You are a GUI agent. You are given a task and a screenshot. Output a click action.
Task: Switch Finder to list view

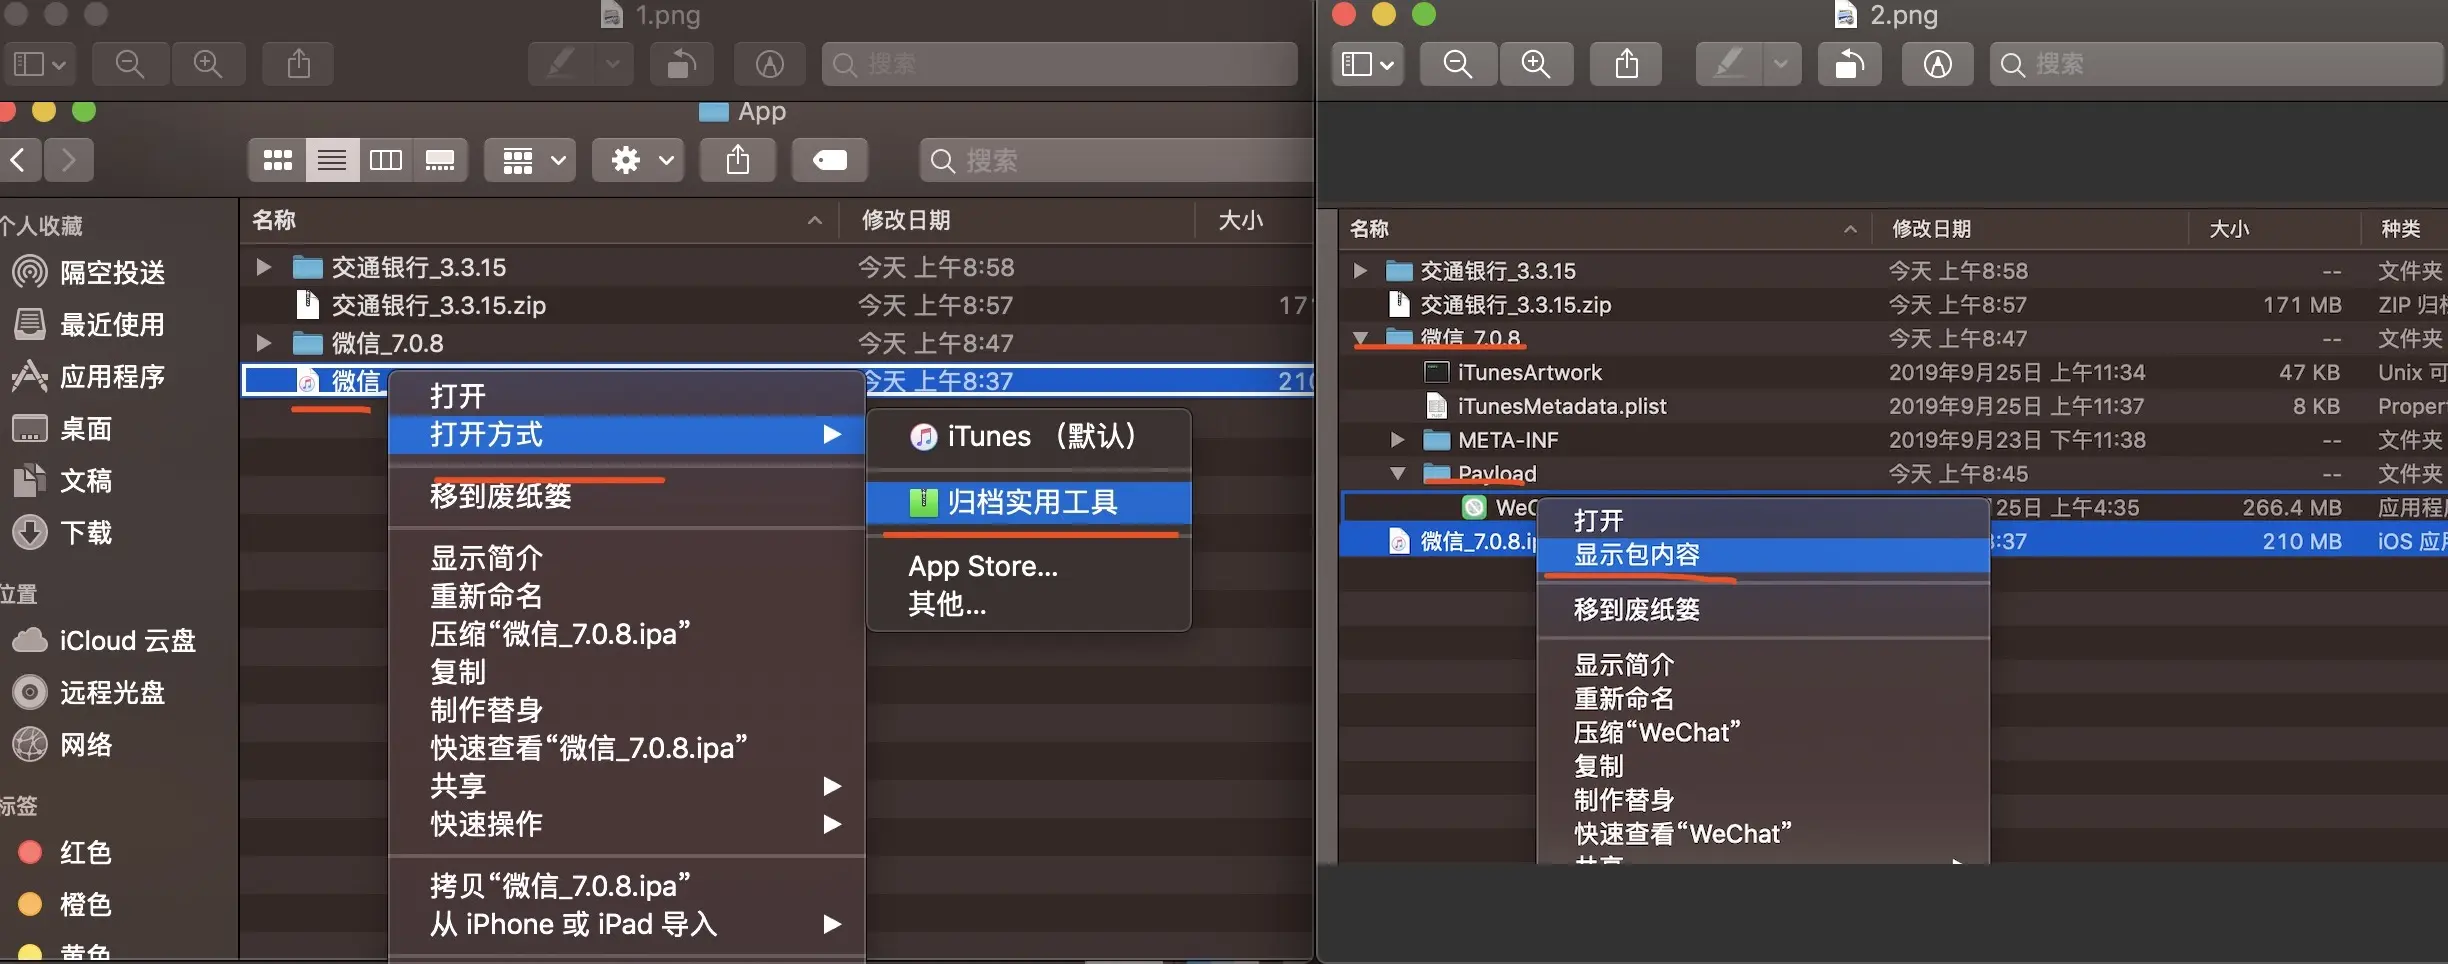pyautogui.click(x=332, y=160)
